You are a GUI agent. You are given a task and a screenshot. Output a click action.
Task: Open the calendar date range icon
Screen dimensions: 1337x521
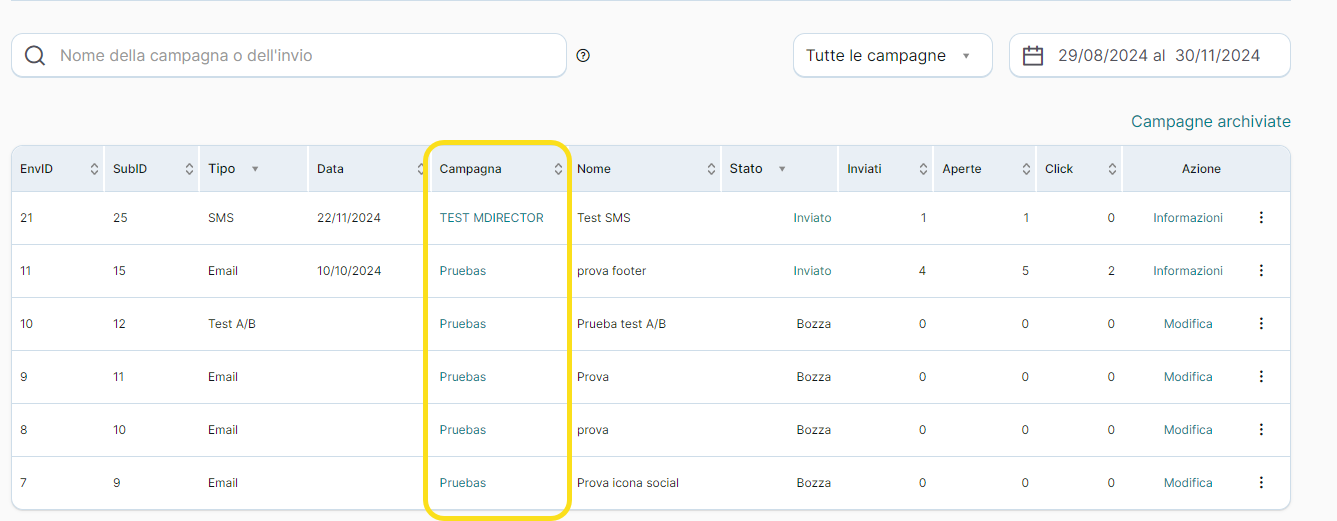click(1033, 56)
